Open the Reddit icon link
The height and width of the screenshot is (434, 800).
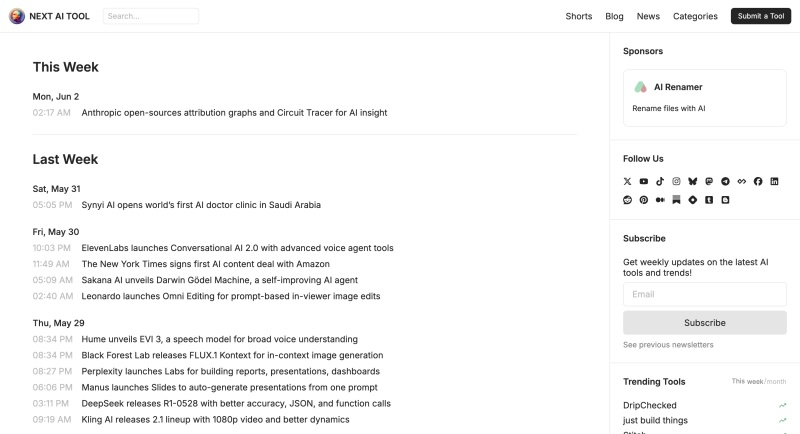627,200
